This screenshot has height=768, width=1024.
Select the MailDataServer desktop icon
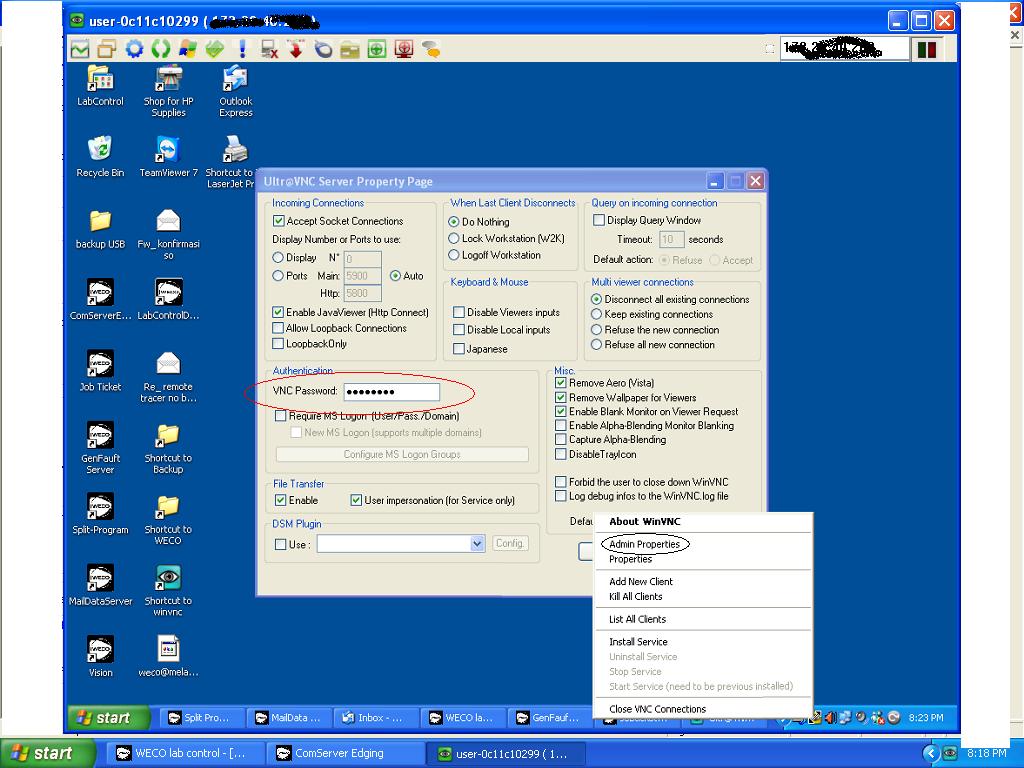coord(100,584)
